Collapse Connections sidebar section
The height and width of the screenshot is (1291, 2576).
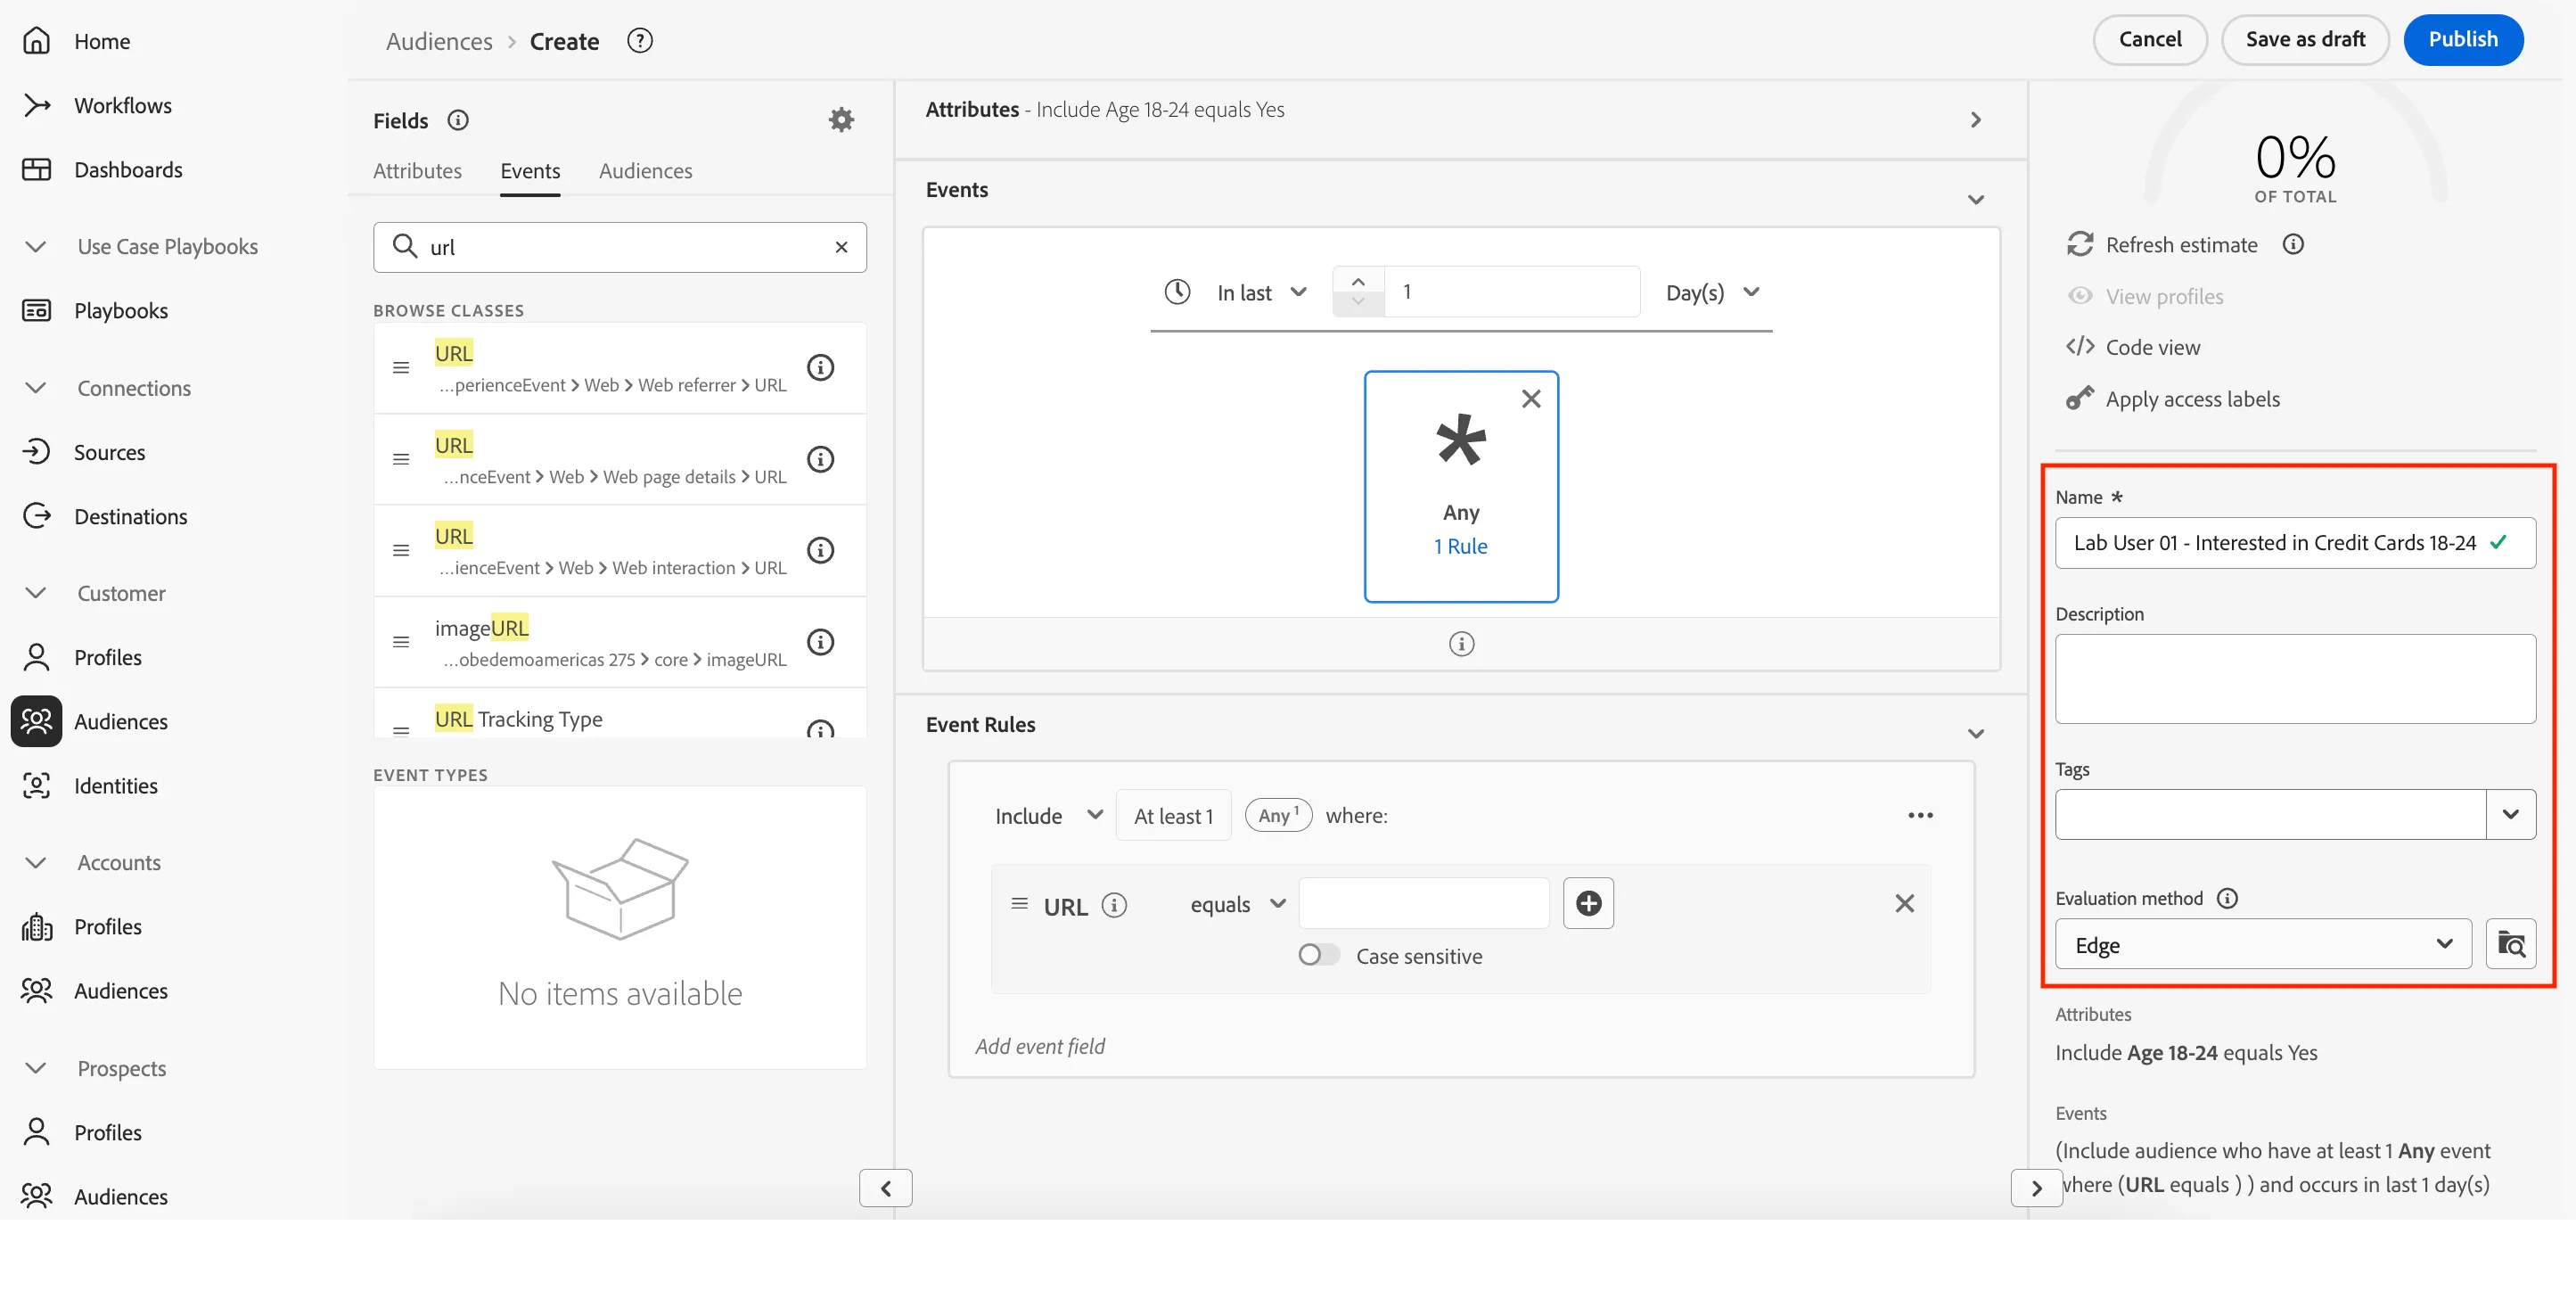[x=36, y=388]
